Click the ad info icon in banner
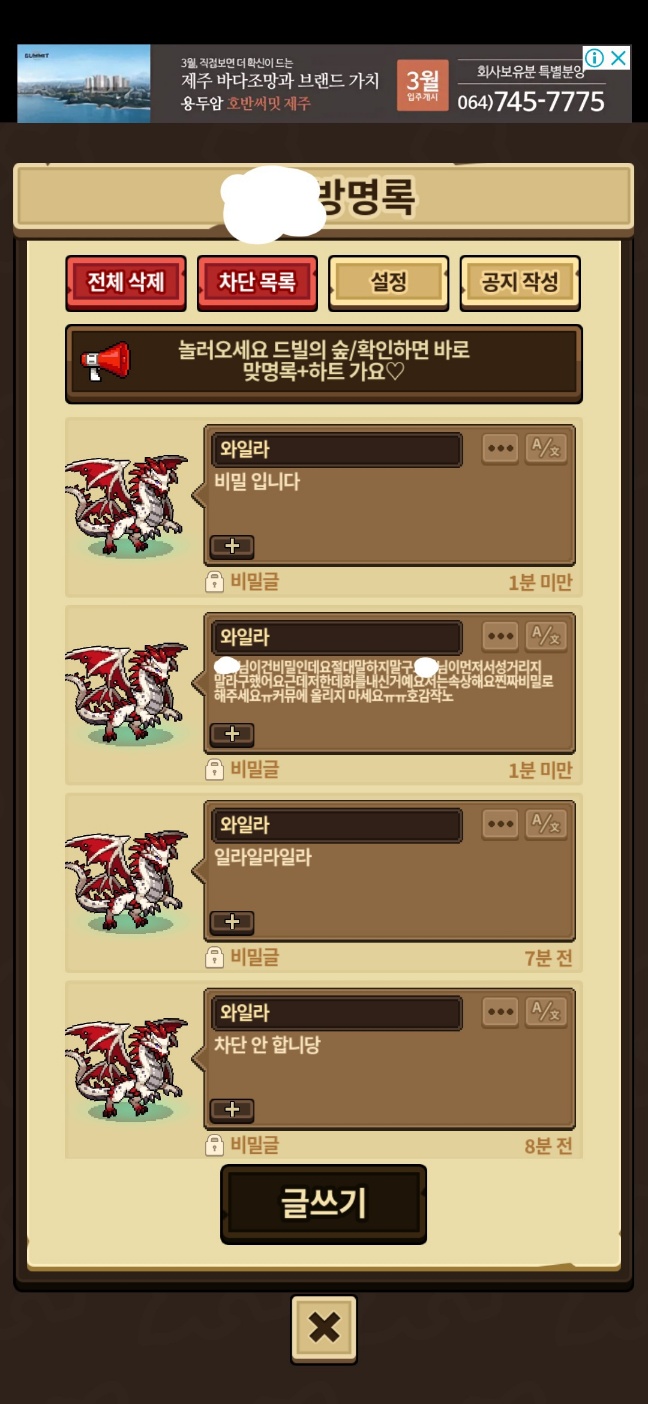 click(x=594, y=58)
